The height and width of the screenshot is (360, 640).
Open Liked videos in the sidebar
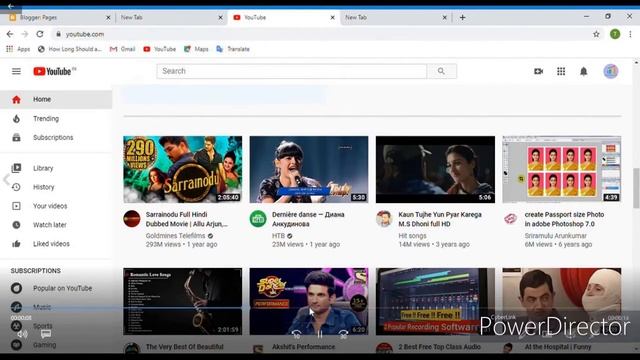pyautogui.click(x=56, y=244)
